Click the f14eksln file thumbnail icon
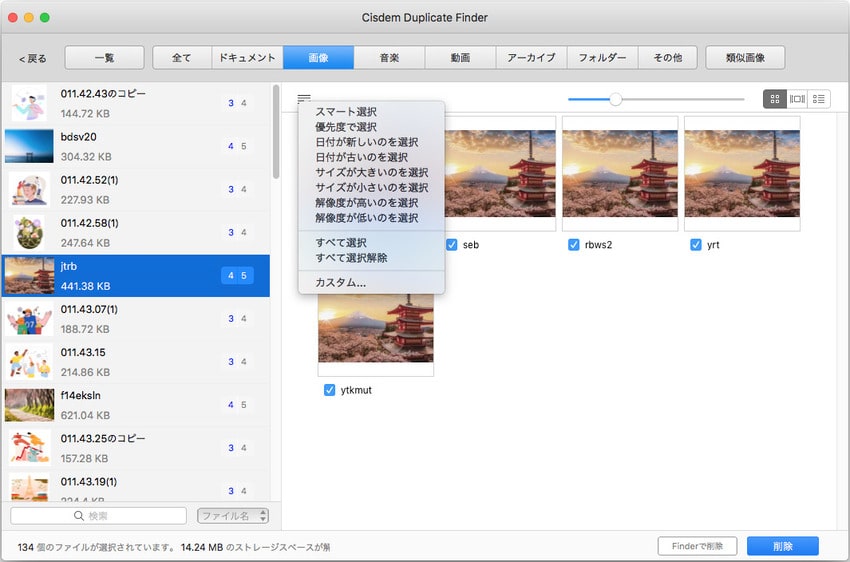This screenshot has height=562, width=850. click(29, 404)
